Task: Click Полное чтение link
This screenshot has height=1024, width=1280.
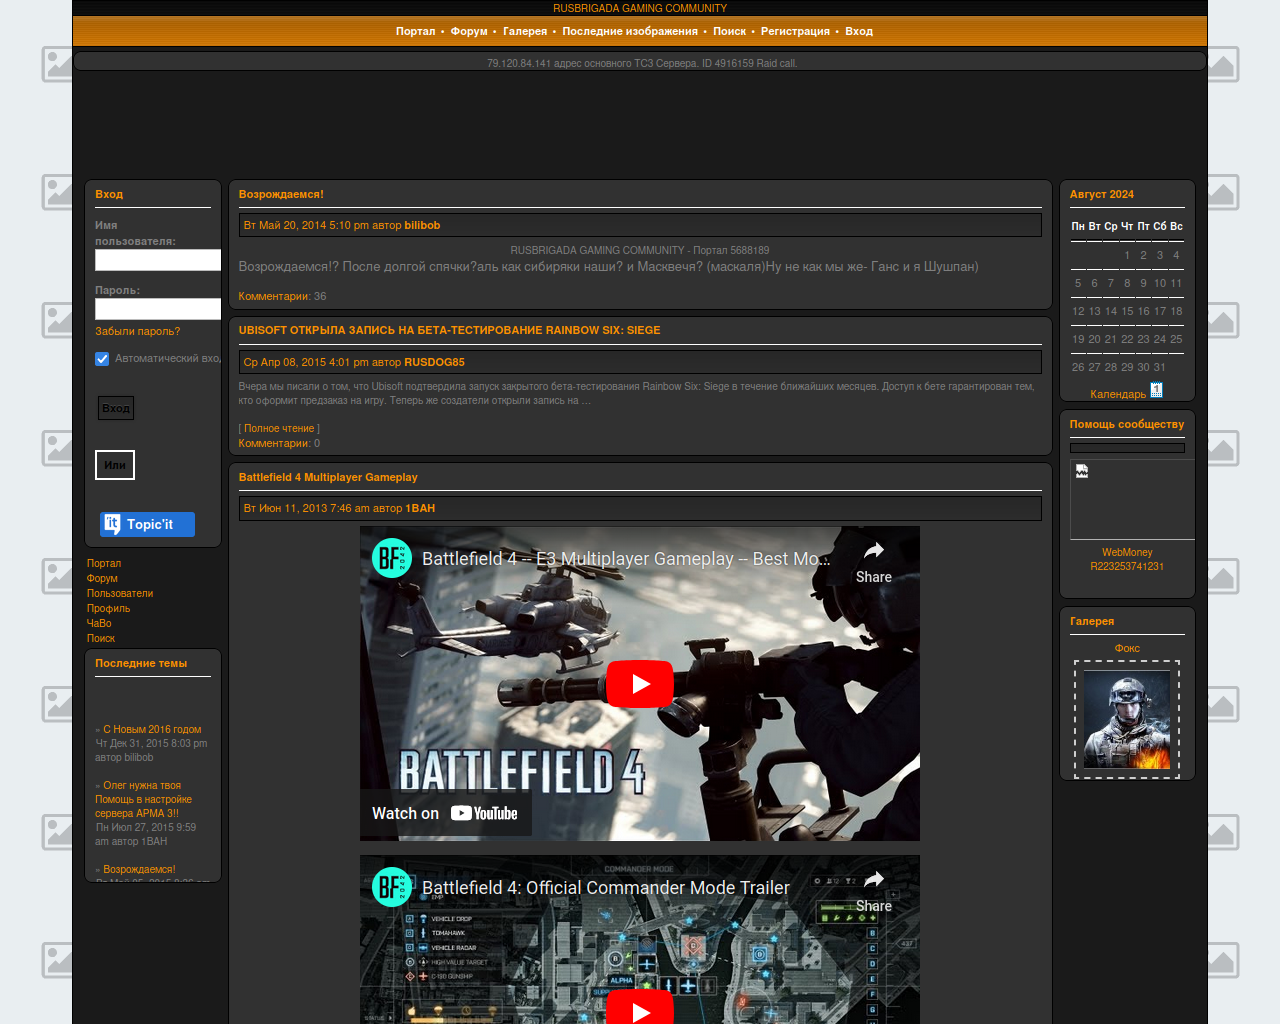Action: 279,428
